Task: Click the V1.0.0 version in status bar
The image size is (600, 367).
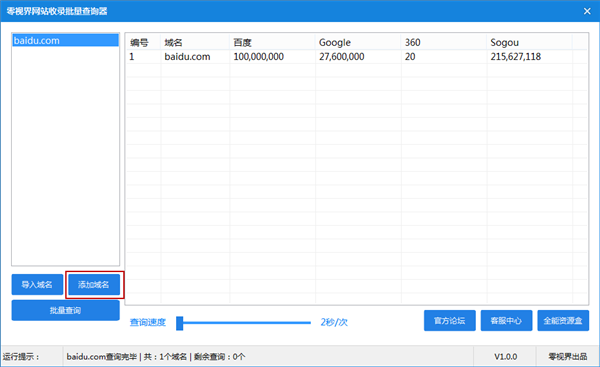Action: tap(505, 357)
